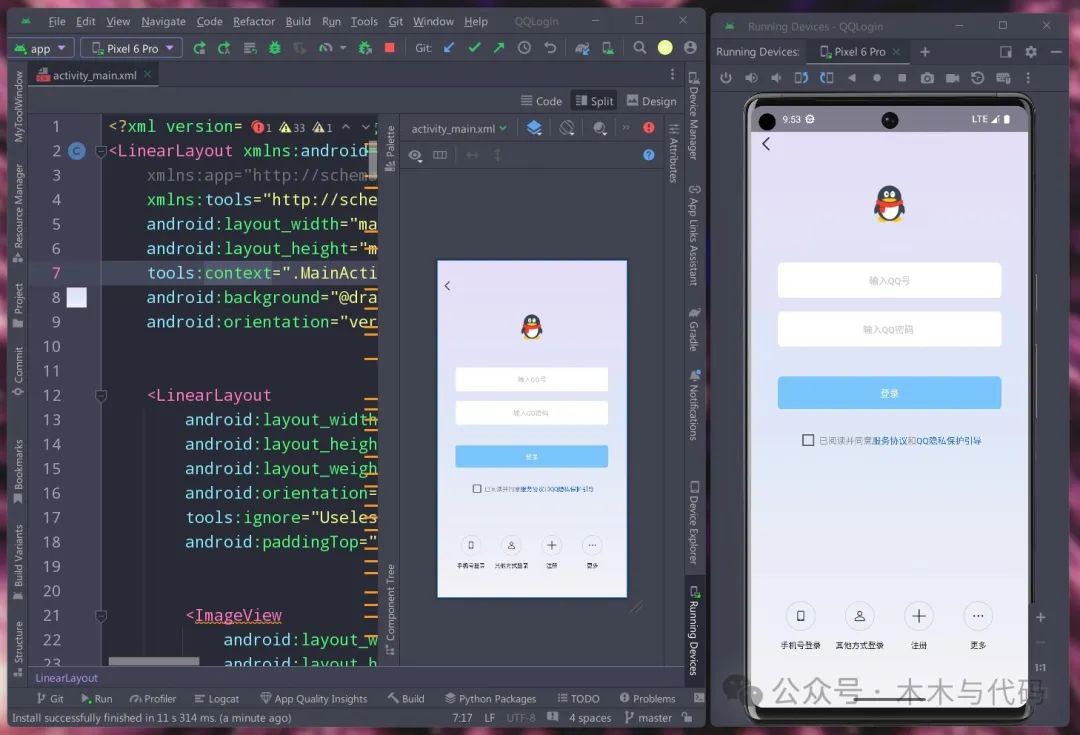The height and width of the screenshot is (735, 1080).
Task: Take an emulator screenshot with camera icon
Action: (x=927, y=78)
